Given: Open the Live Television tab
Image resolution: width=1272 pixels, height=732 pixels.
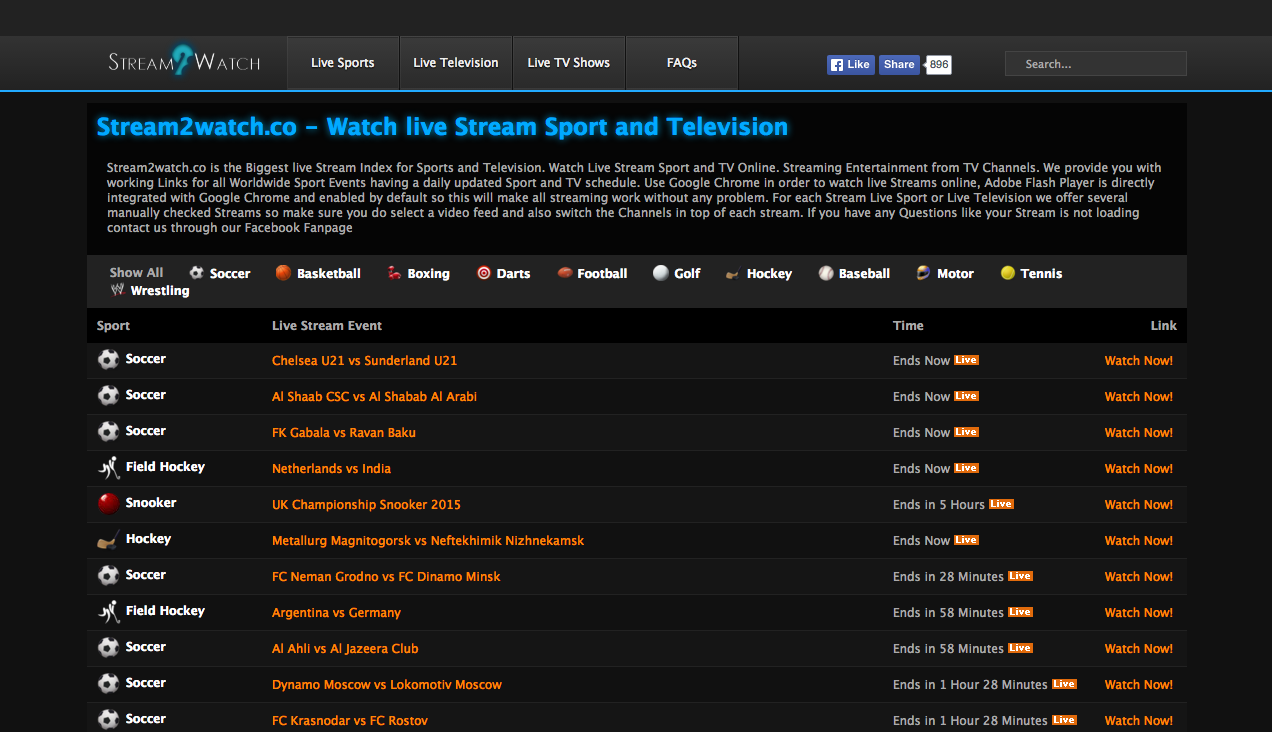Looking at the screenshot, I should [x=455, y=63].
